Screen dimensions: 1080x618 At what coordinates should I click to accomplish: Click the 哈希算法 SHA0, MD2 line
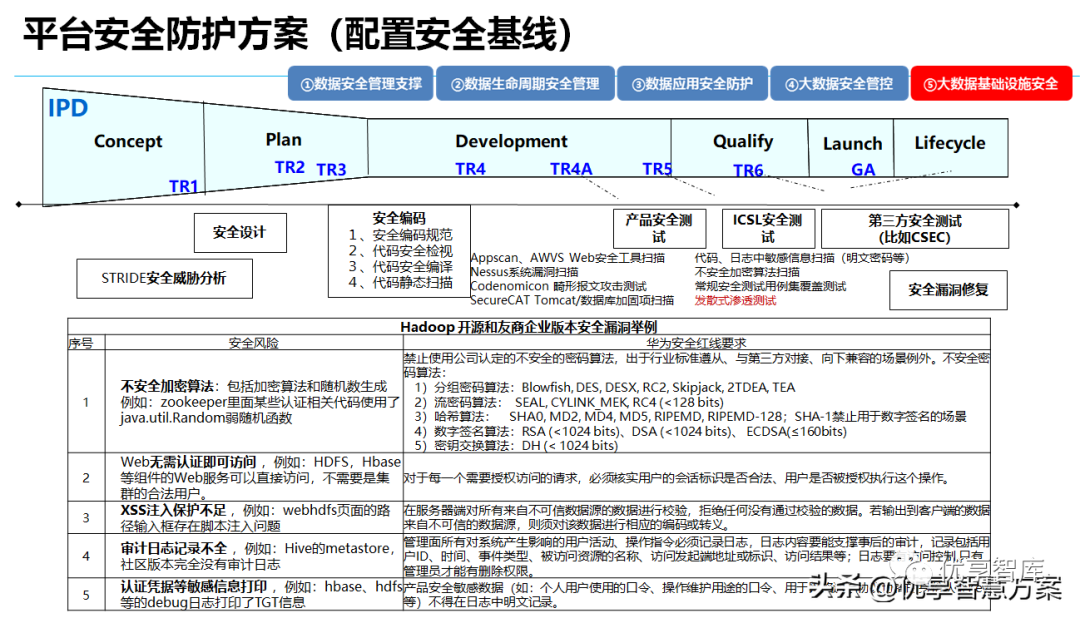[x=690, y=417]
